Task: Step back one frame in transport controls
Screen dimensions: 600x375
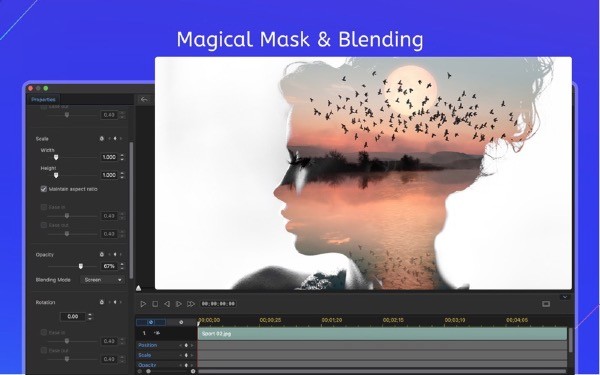Action: point(167,304)
